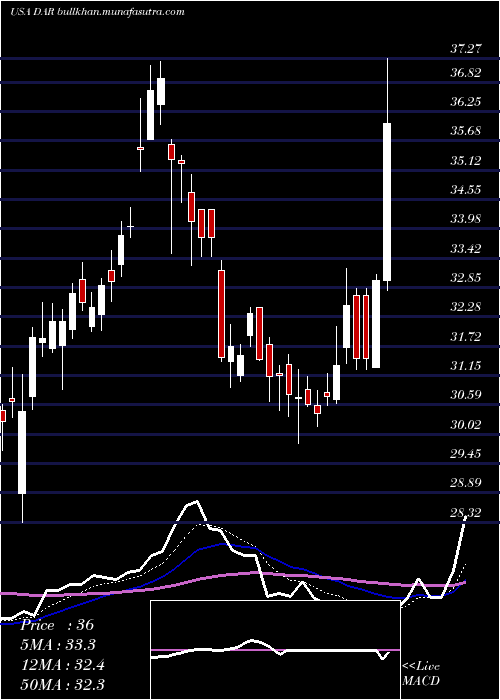The image size is (500, 700).
Task: Click the tall white latest candlestick body
Action: tap(387, 202)
